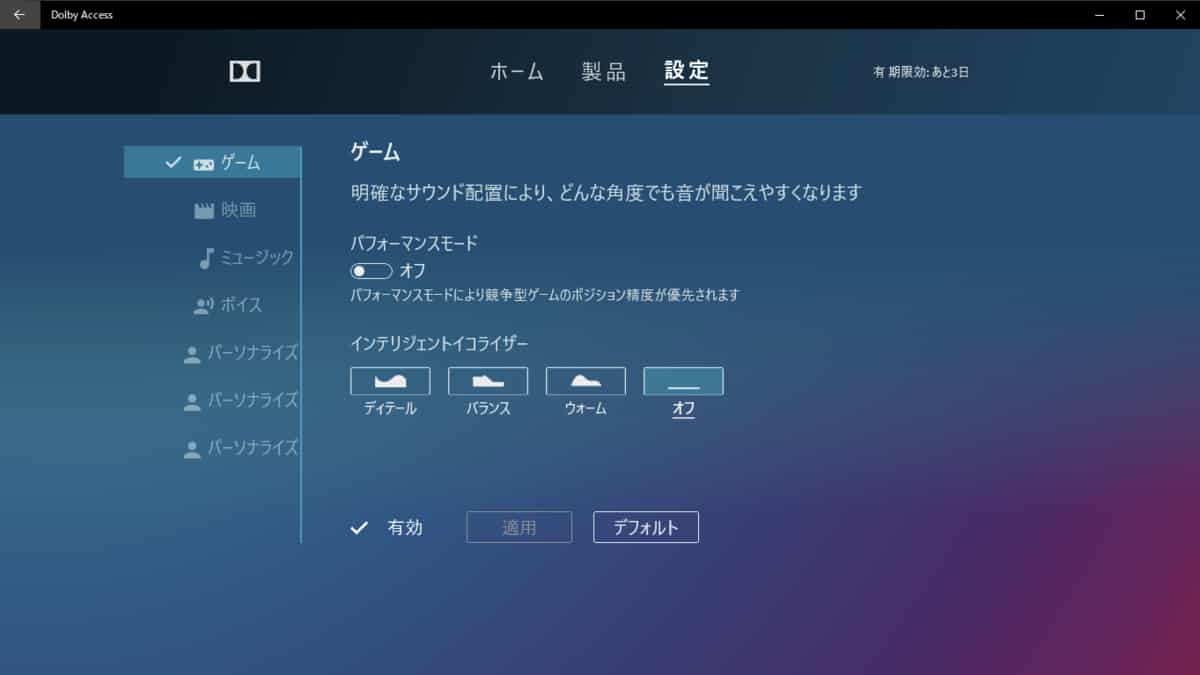Toggle the 有効 checkmark
The image size is (1200, 675).
[x=360, y=528]
